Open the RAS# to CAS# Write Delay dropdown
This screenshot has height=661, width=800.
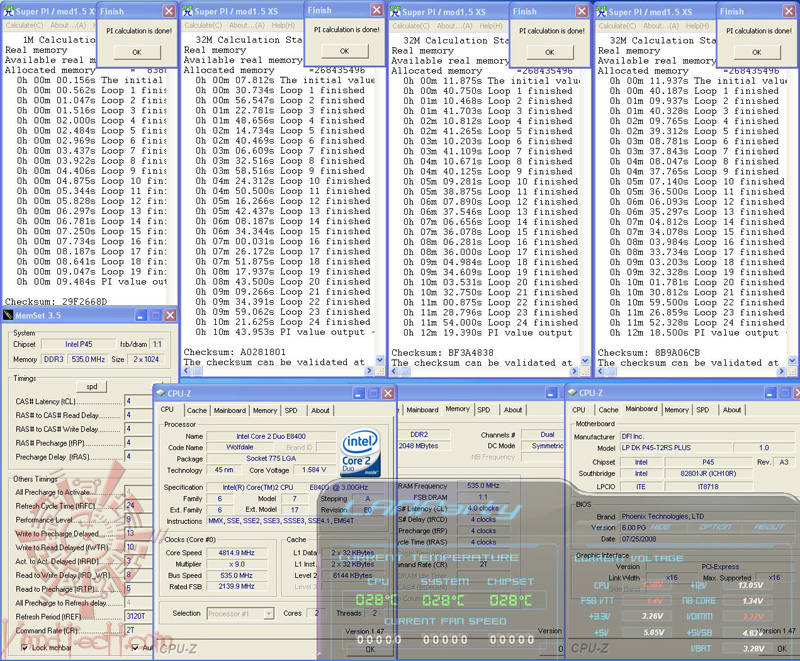pyautogui.click(x=138, y=428)
